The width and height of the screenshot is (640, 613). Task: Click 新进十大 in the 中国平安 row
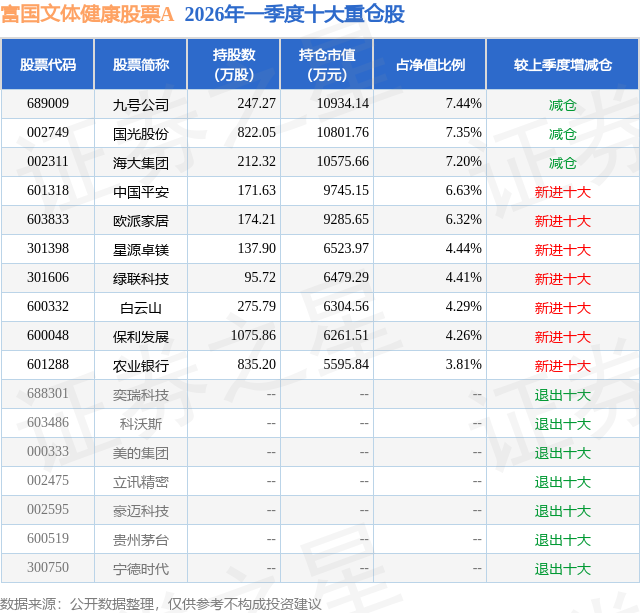point(563,192)
